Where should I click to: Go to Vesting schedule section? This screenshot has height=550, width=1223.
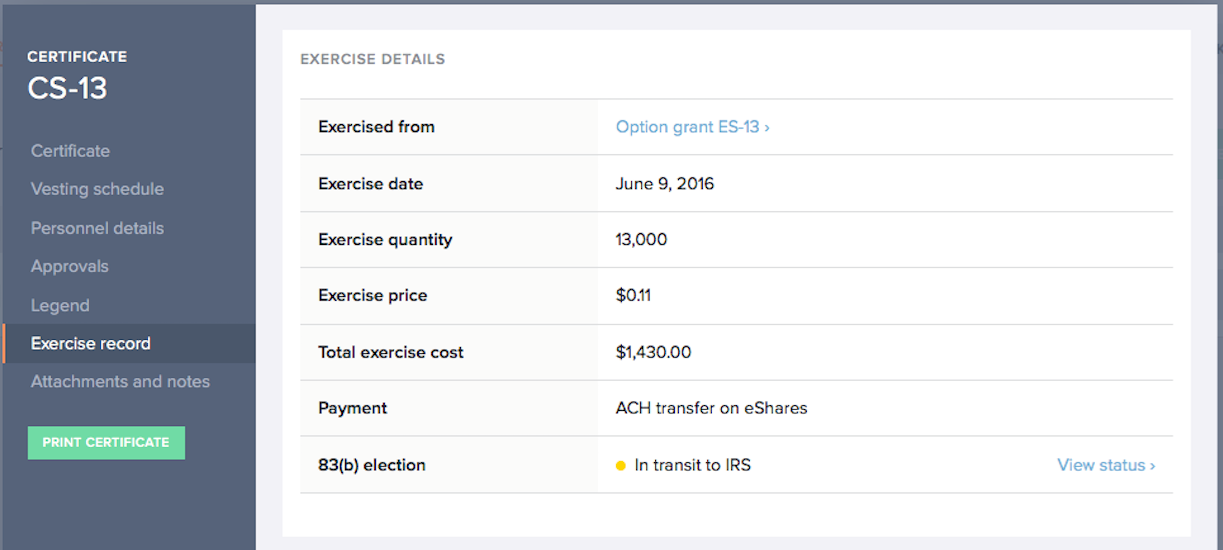(97, 189)
